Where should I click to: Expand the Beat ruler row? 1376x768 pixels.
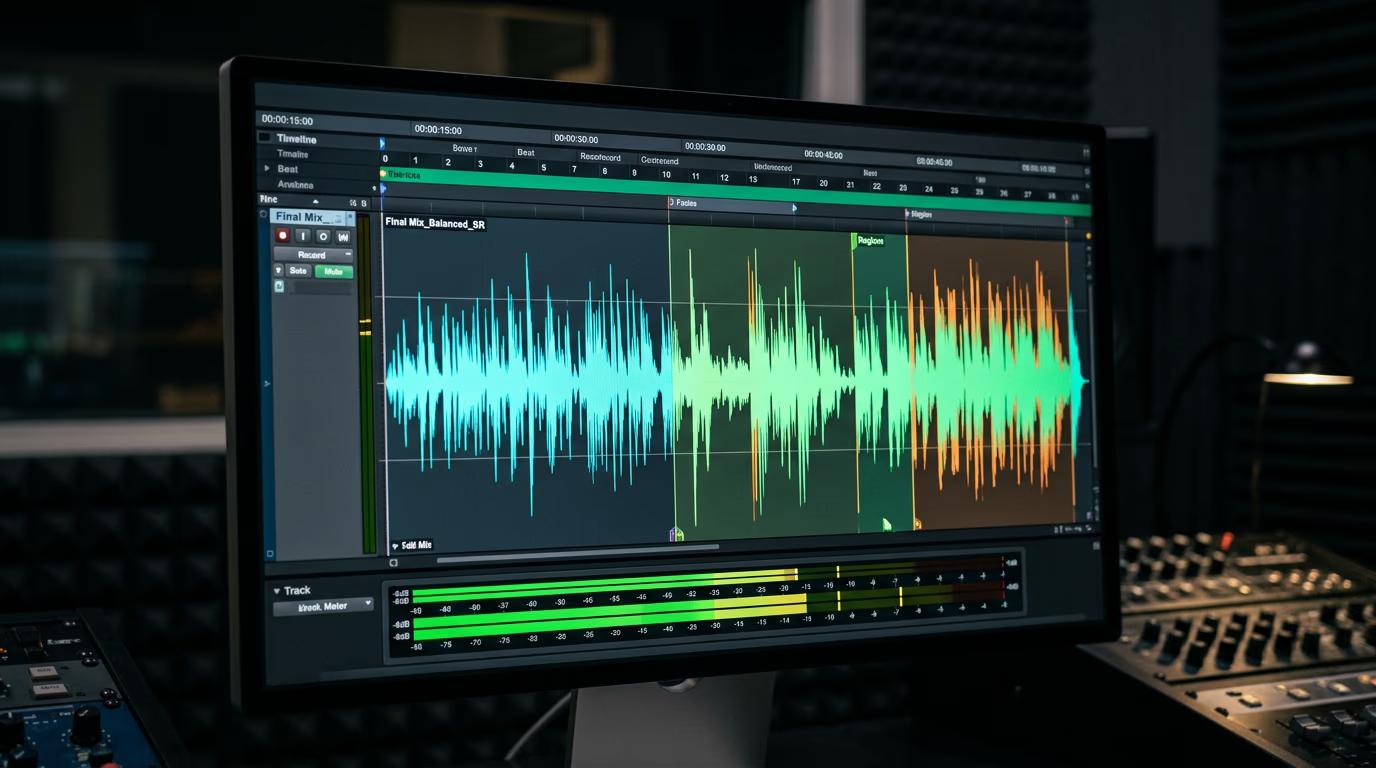[x=266, y=169]
